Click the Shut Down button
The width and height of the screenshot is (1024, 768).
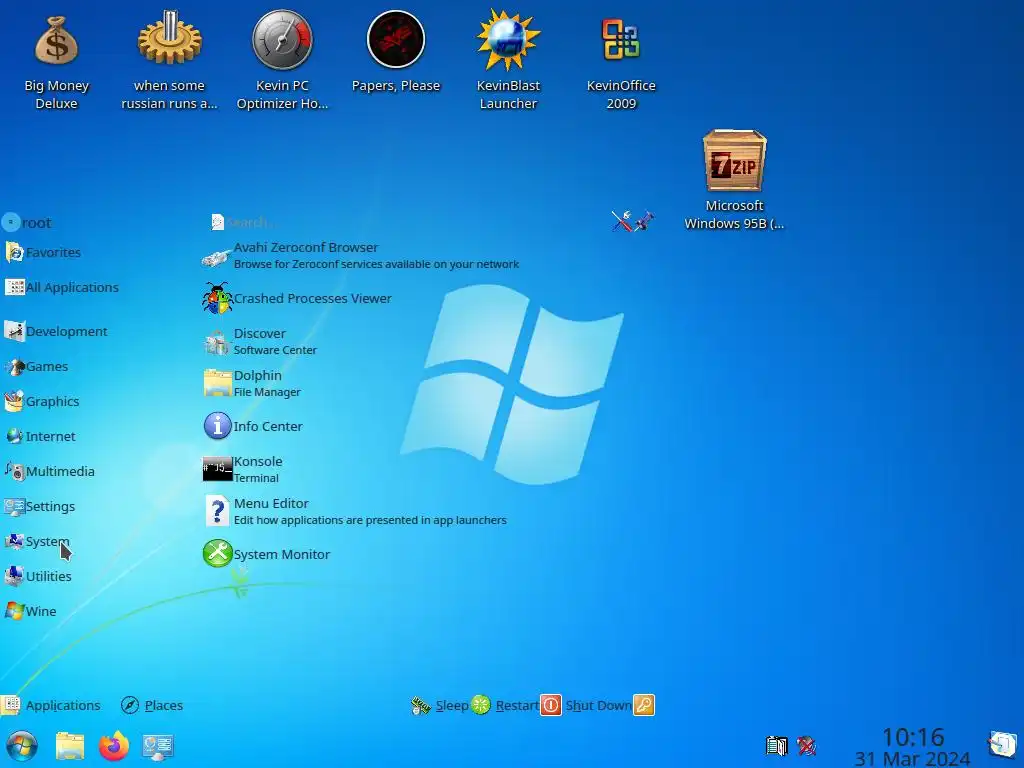click(x=586, y=705)
